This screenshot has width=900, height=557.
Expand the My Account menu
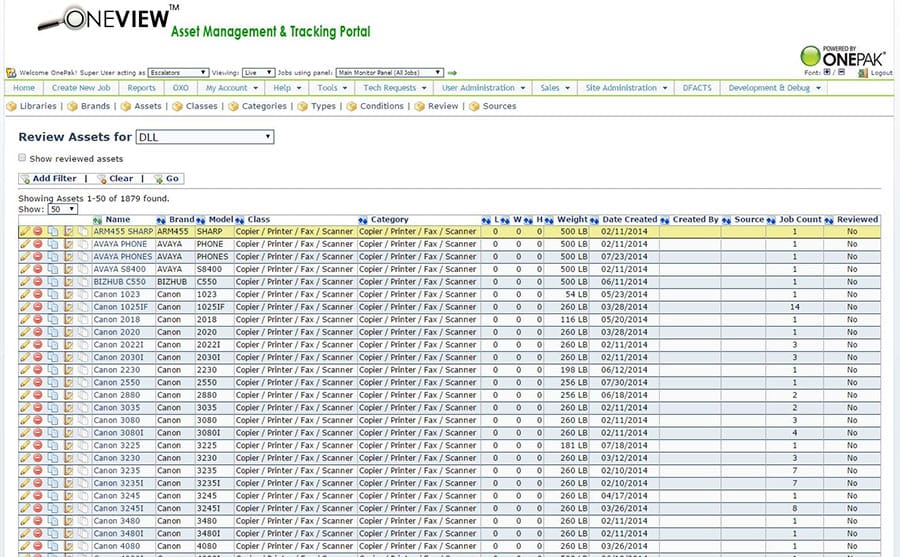pos(232,88)
